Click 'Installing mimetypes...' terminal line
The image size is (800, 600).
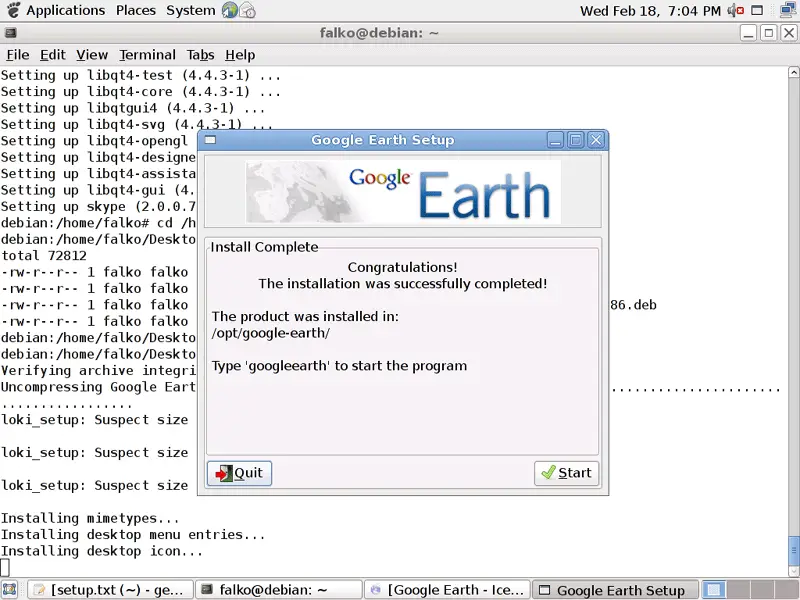click(x=90, y=518)
